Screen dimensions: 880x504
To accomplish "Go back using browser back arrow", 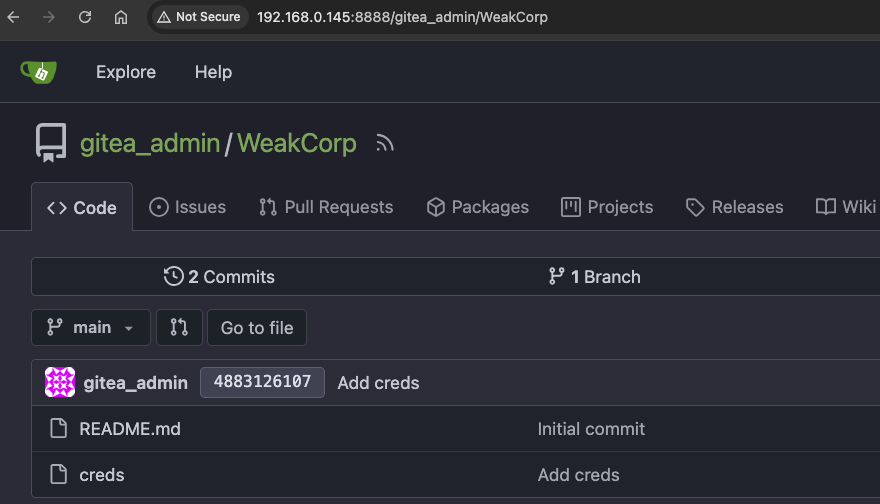I will tap(14, 17).
